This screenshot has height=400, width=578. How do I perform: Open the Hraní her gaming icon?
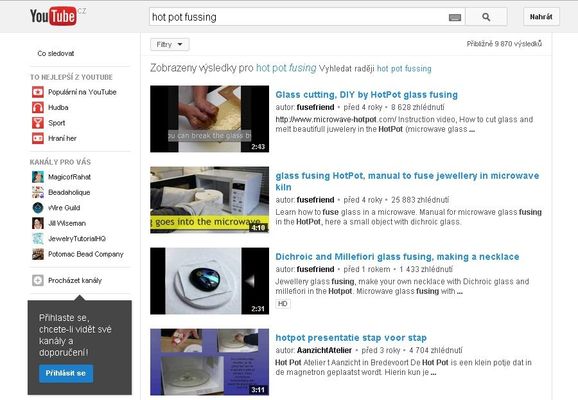pos(38,138)
